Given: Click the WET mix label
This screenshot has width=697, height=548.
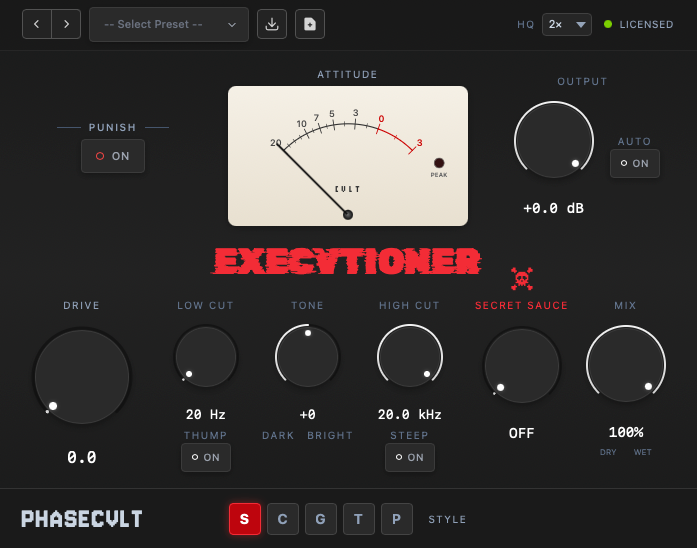Looking at the screenshot, I should coord(643,452).
